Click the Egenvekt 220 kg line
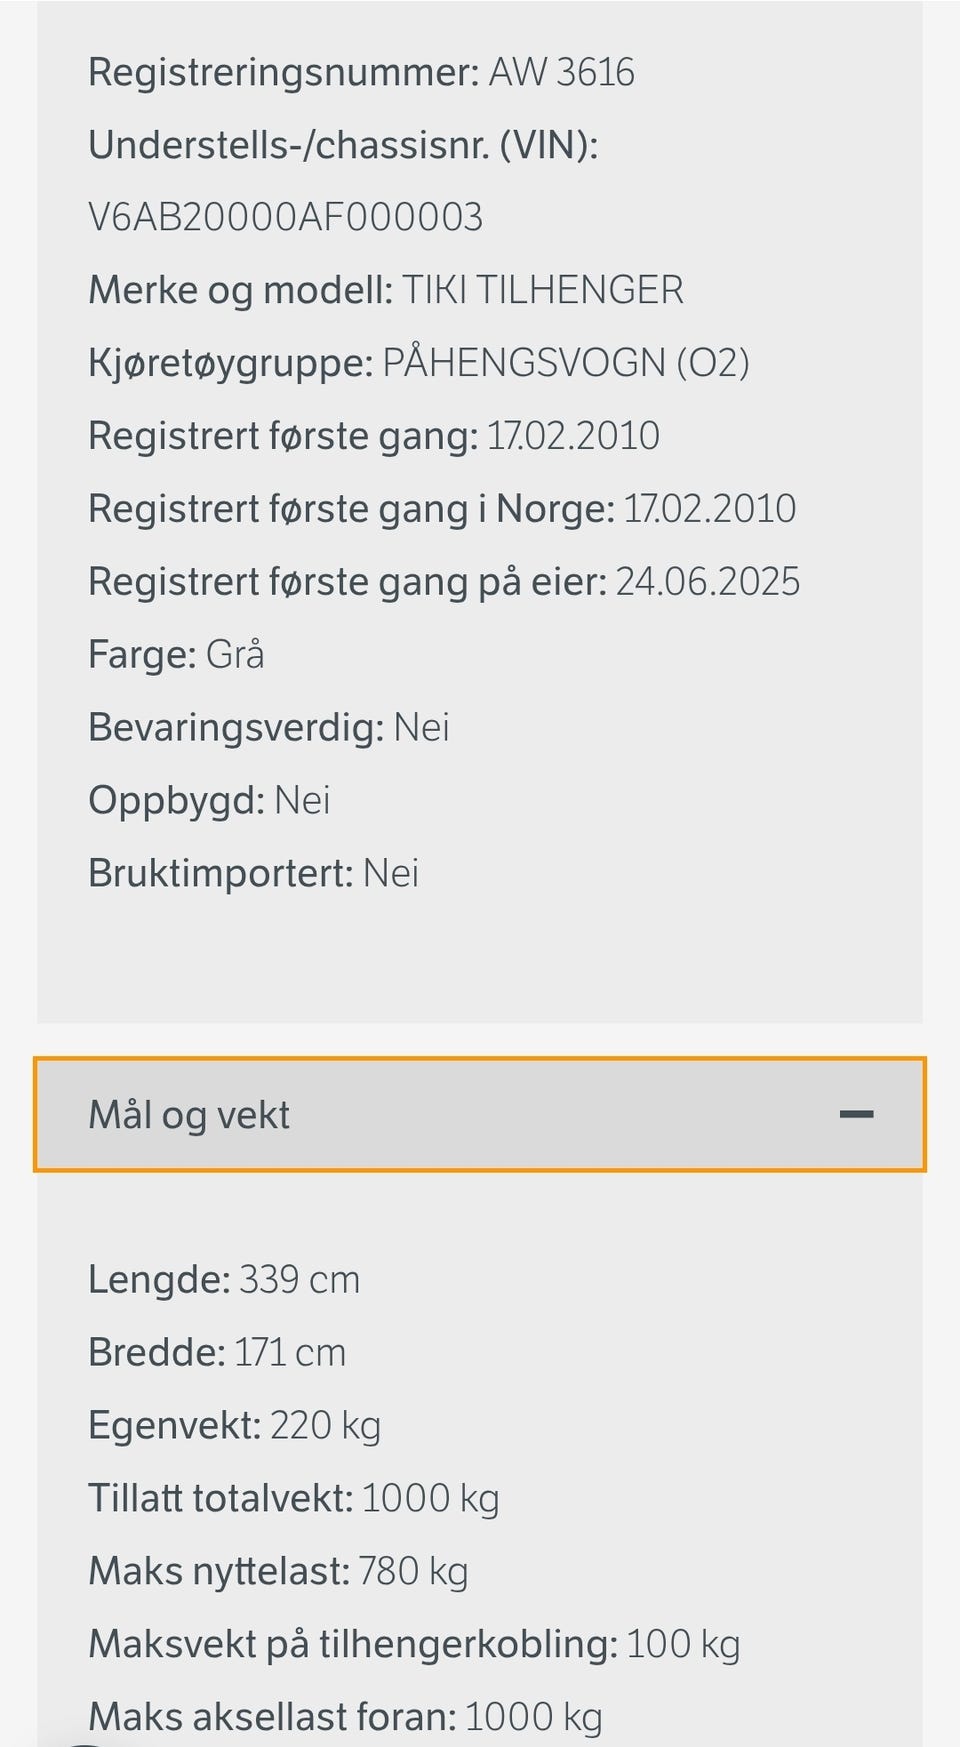 coord(234,1426)
